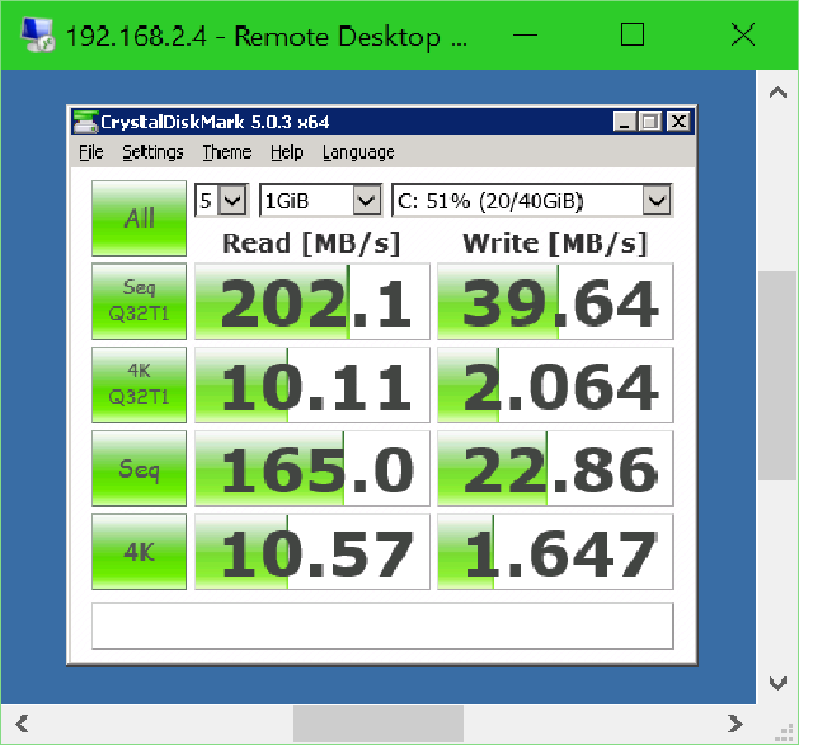Open the test run count dropdown
Viewport: 816px width, 755px height.
232,201
